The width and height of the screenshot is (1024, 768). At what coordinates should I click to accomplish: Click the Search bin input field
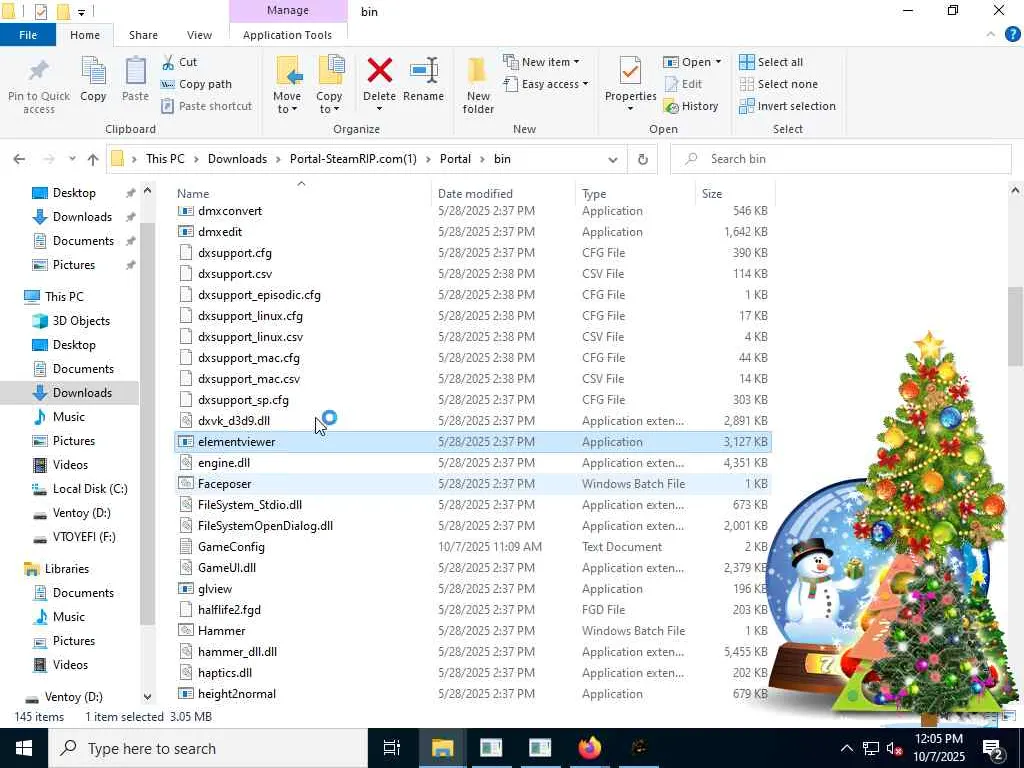(841, 159)
